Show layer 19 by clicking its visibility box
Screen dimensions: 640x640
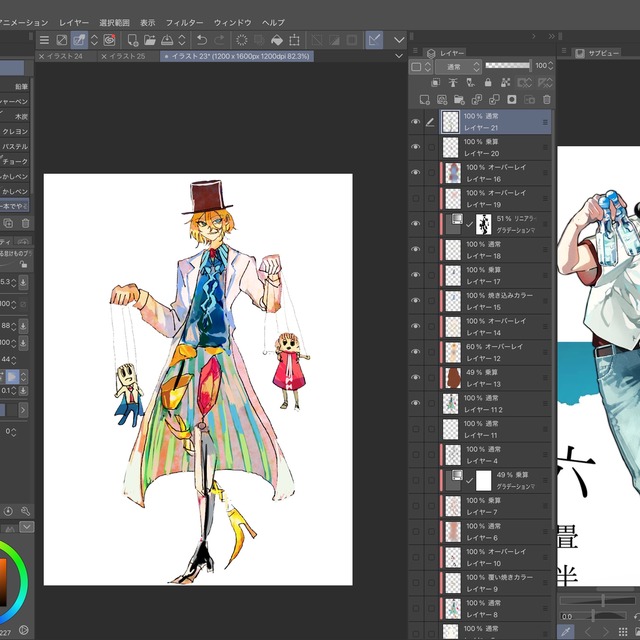point(416,197)
